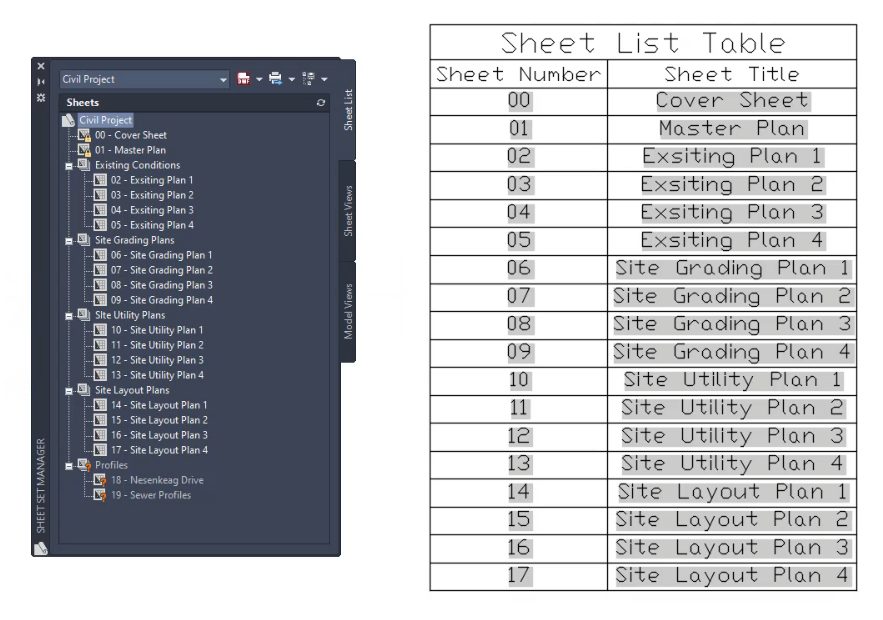Select the Civil Project sheet set icon
This screenshot has width=883, height=620.
(68, 121)
